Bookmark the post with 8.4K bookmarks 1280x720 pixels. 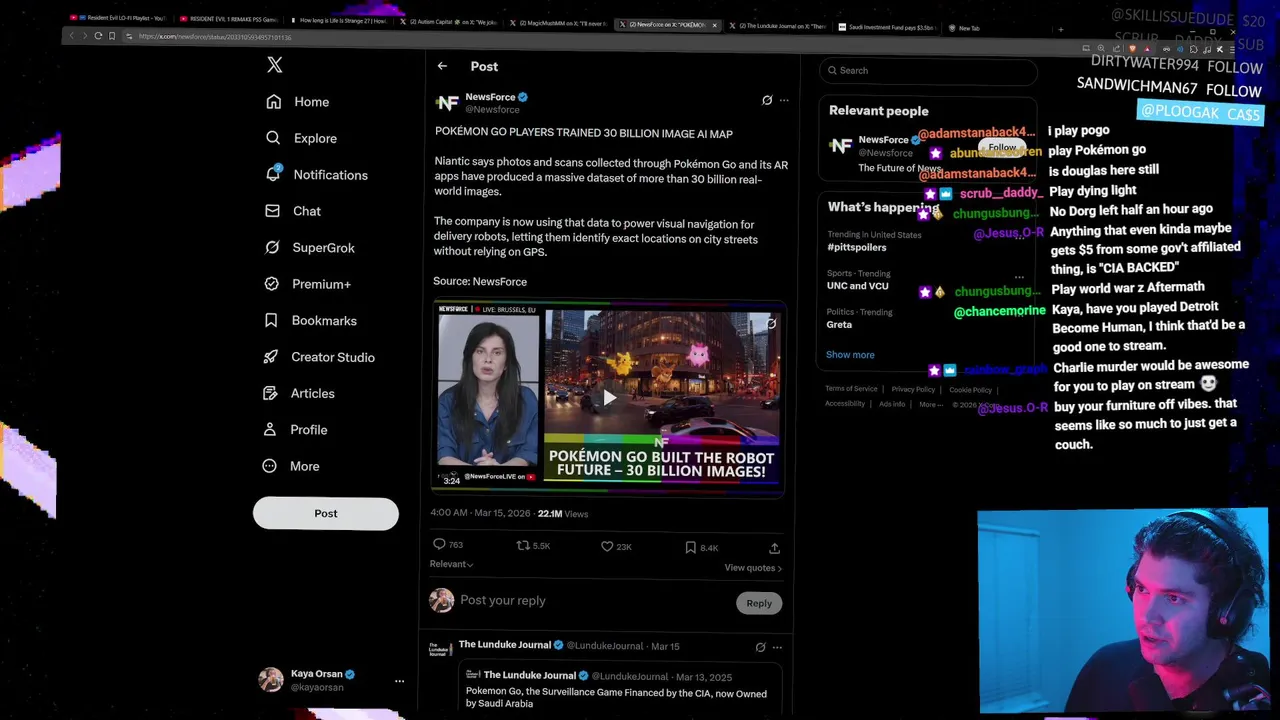click(x=690, y=547)
